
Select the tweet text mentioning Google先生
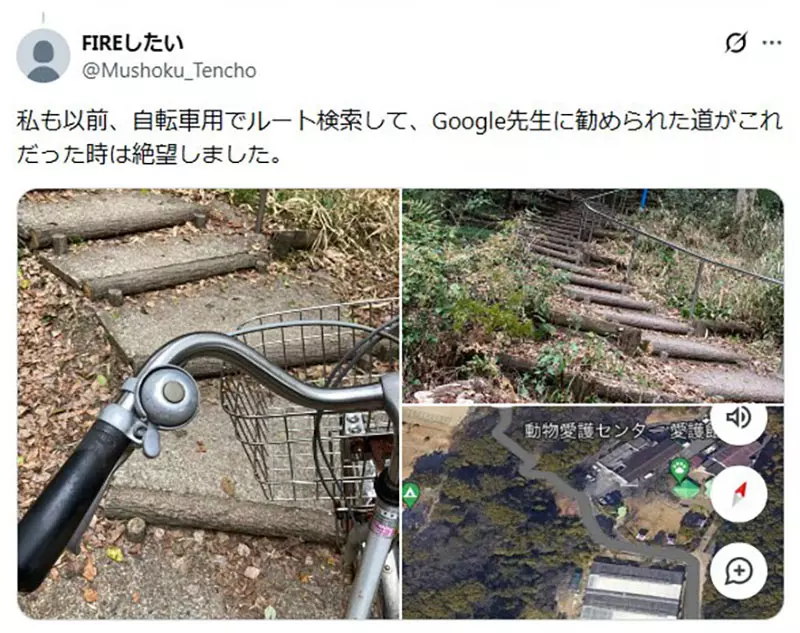point(400,138)
